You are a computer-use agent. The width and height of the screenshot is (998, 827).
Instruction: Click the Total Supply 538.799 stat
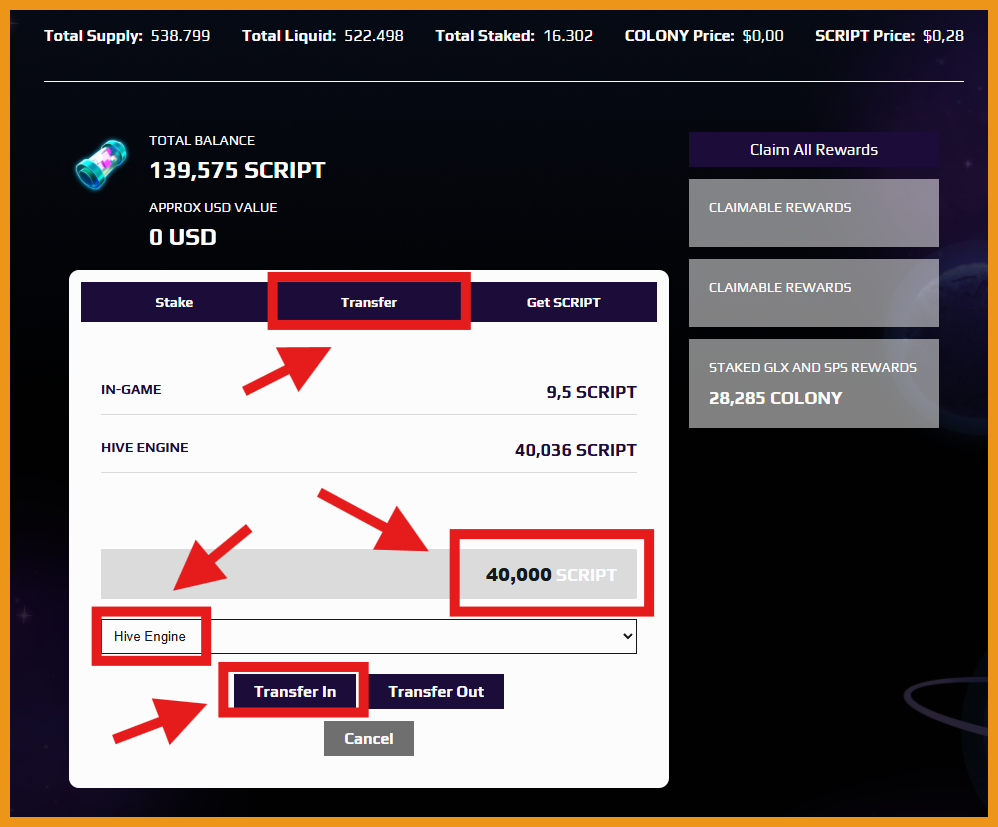tap(127, 36)
